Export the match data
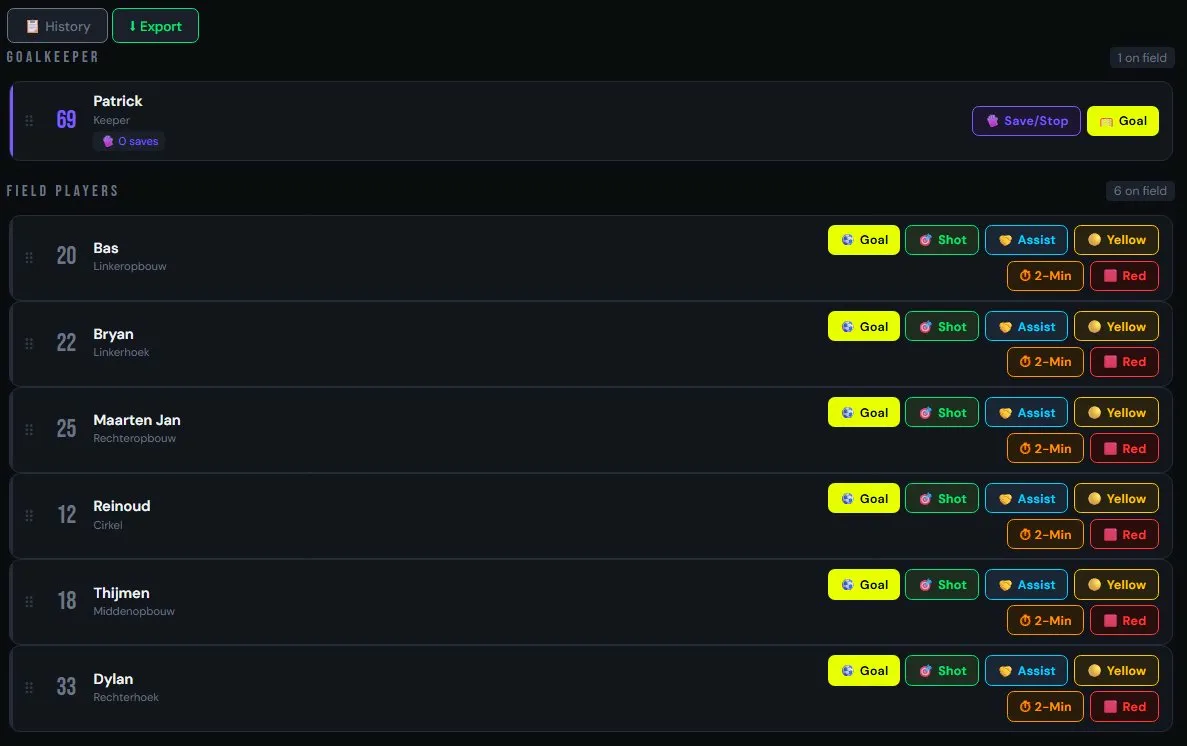 coord(155,25)
